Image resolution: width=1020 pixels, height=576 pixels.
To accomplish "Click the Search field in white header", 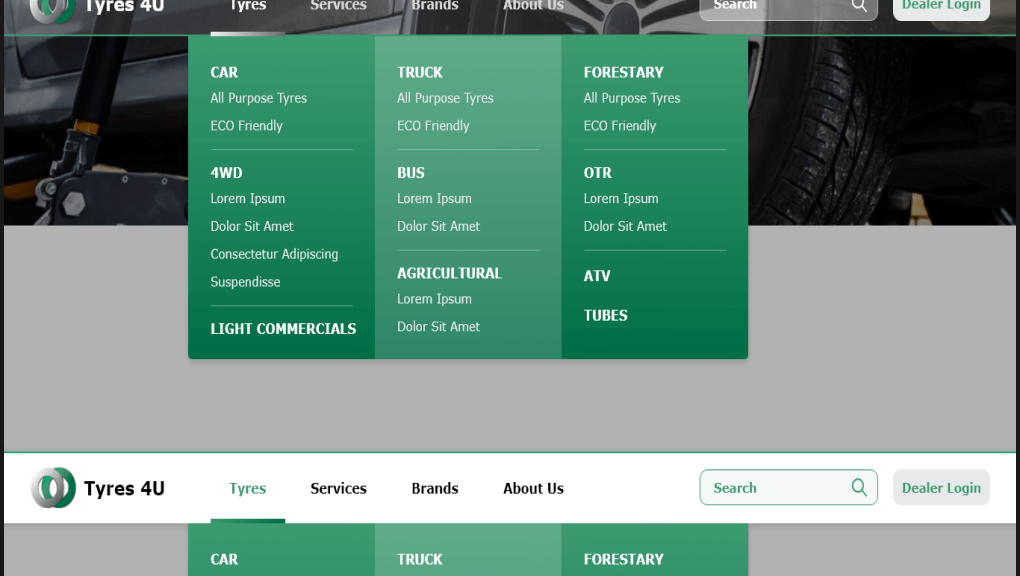I will tap(788, 487).
